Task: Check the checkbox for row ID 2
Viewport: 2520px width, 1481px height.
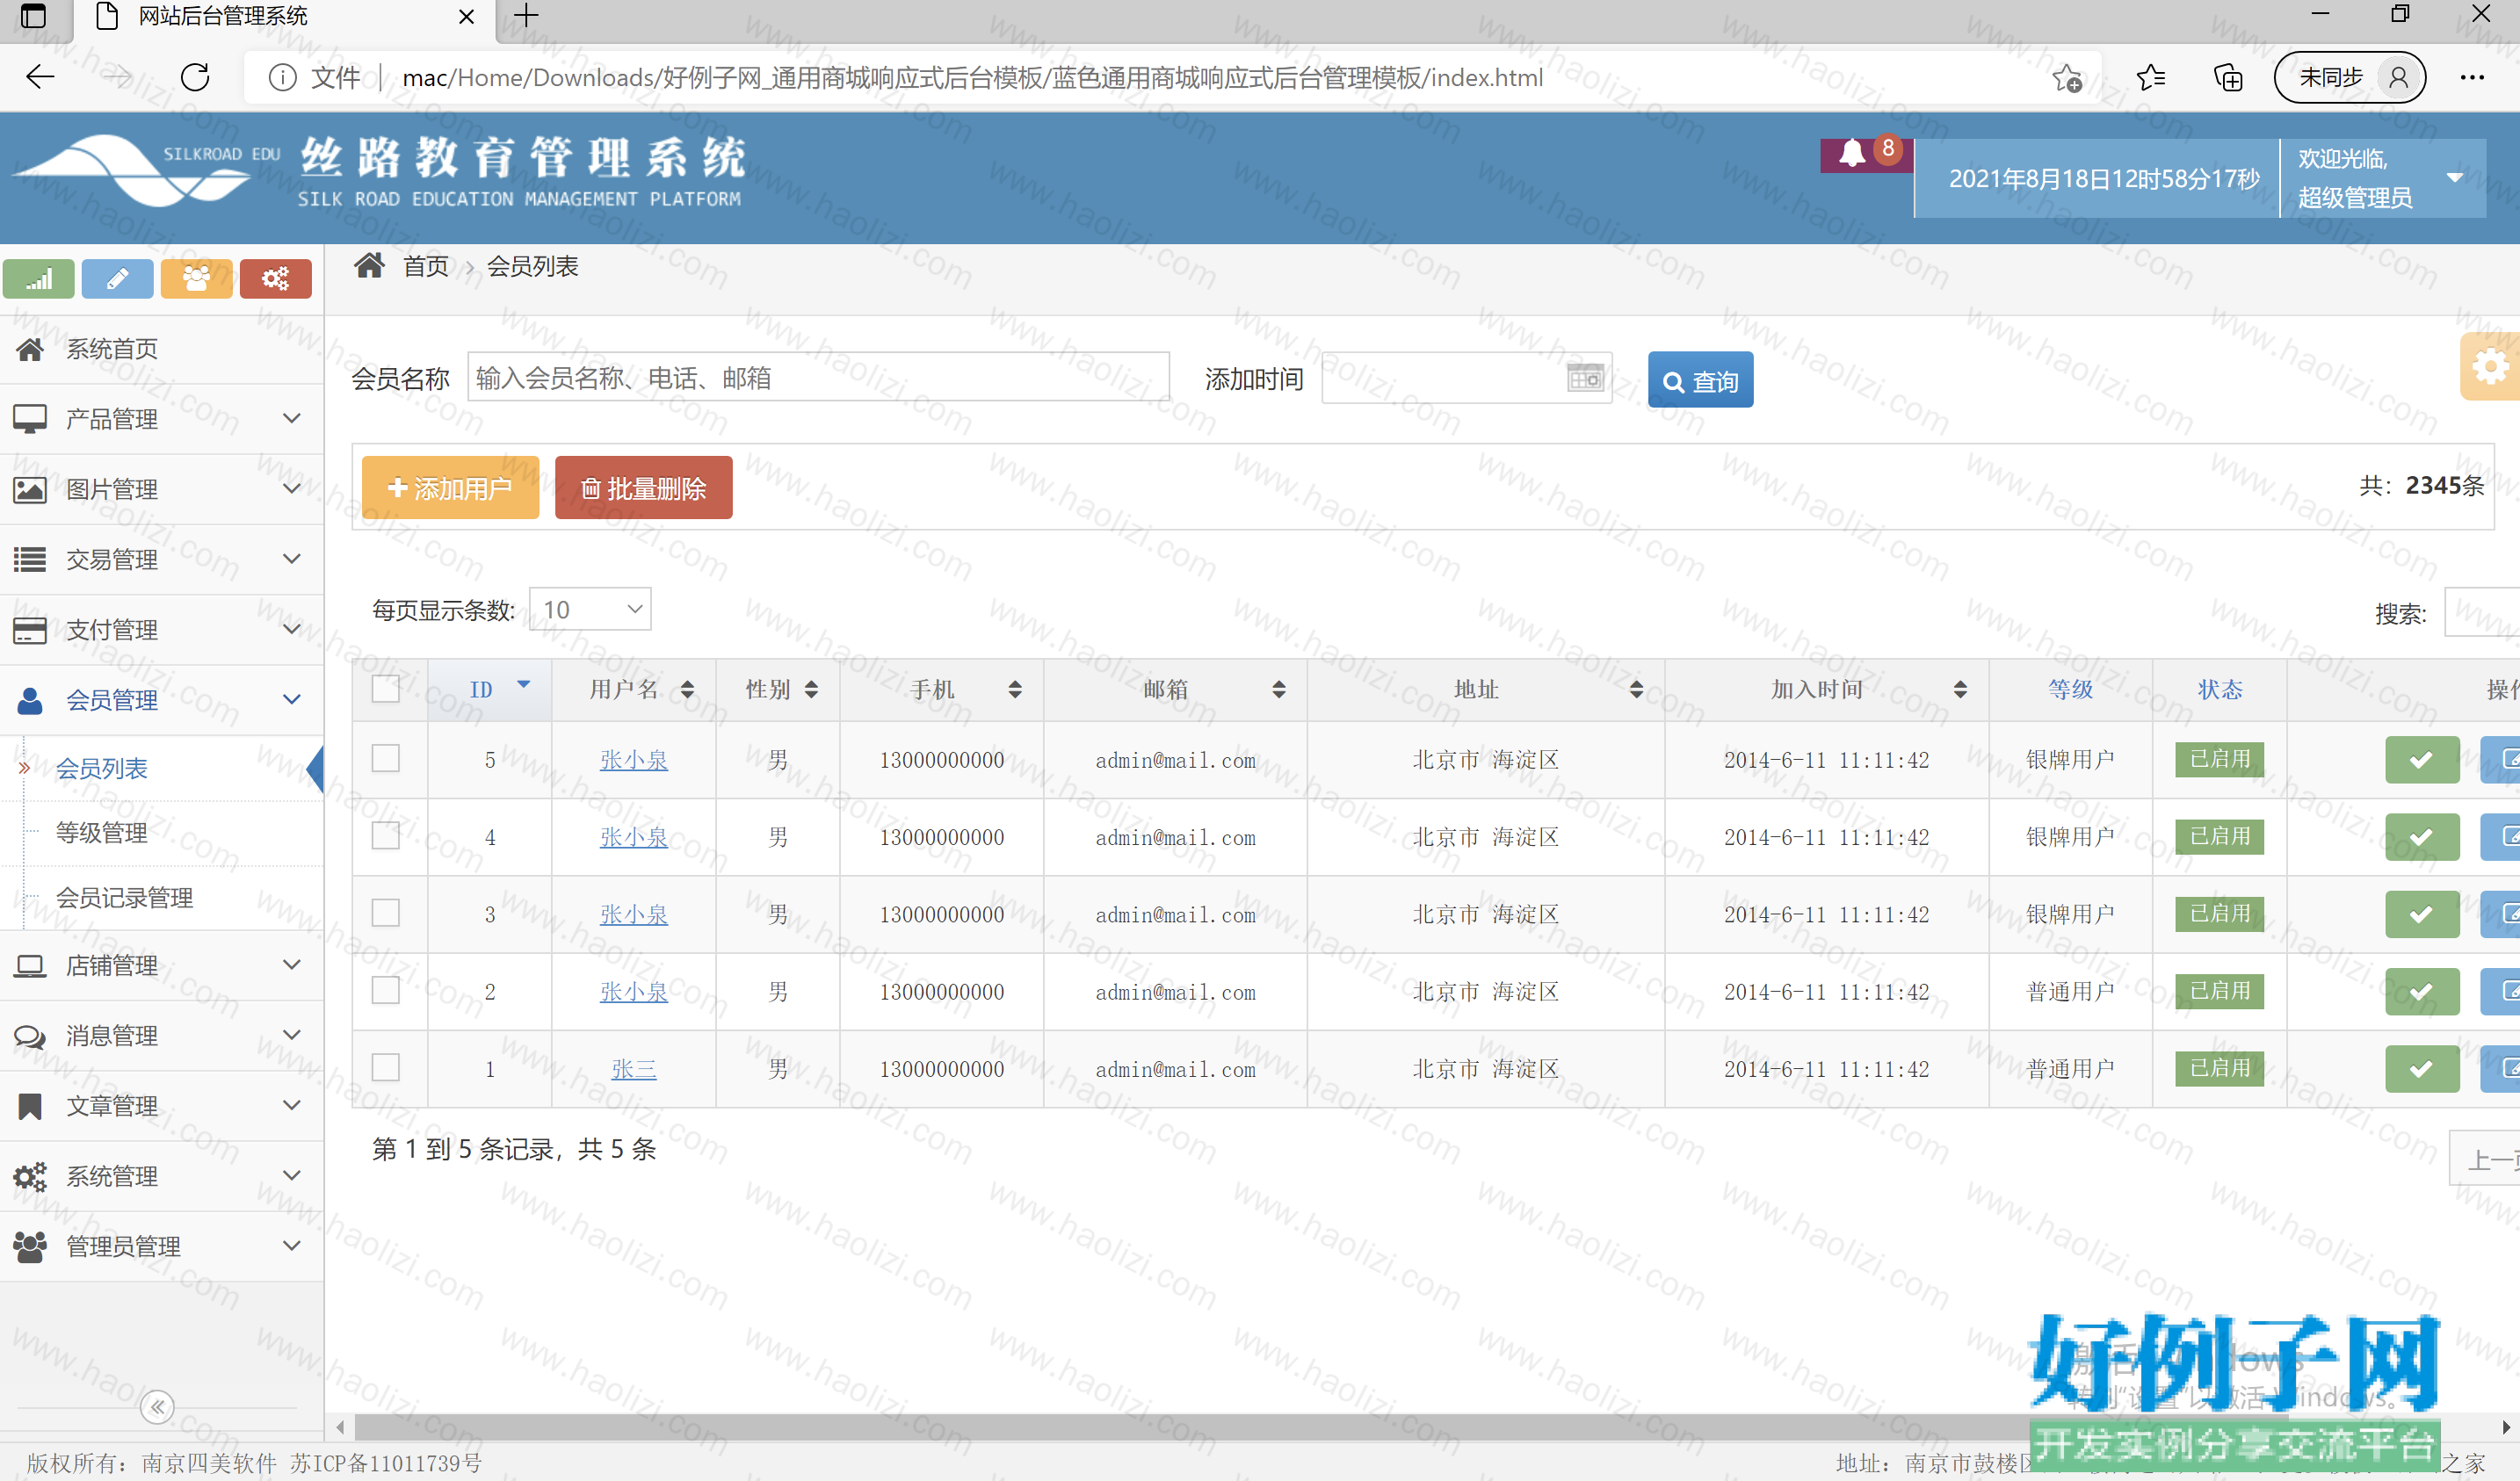Action: pos(385,990)
